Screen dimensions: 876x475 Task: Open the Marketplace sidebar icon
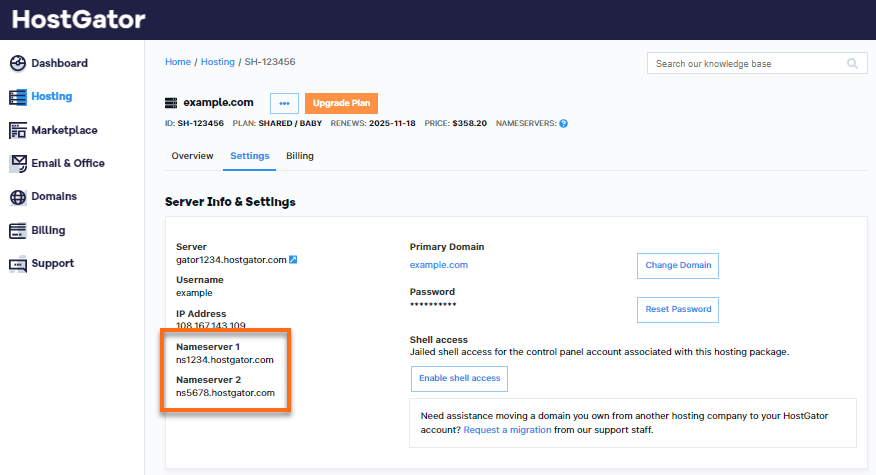pyautogui.click(x=18, y=130)
